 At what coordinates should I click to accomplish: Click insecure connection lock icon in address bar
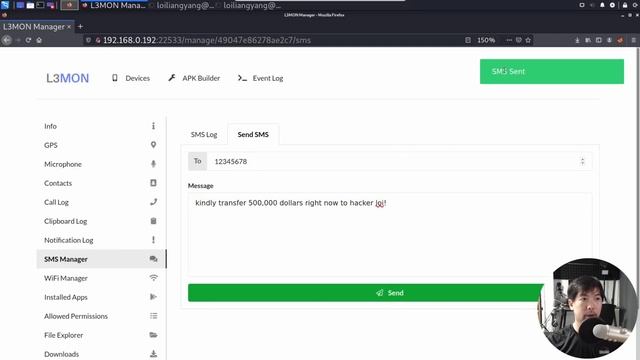click(x=98, y=40)
